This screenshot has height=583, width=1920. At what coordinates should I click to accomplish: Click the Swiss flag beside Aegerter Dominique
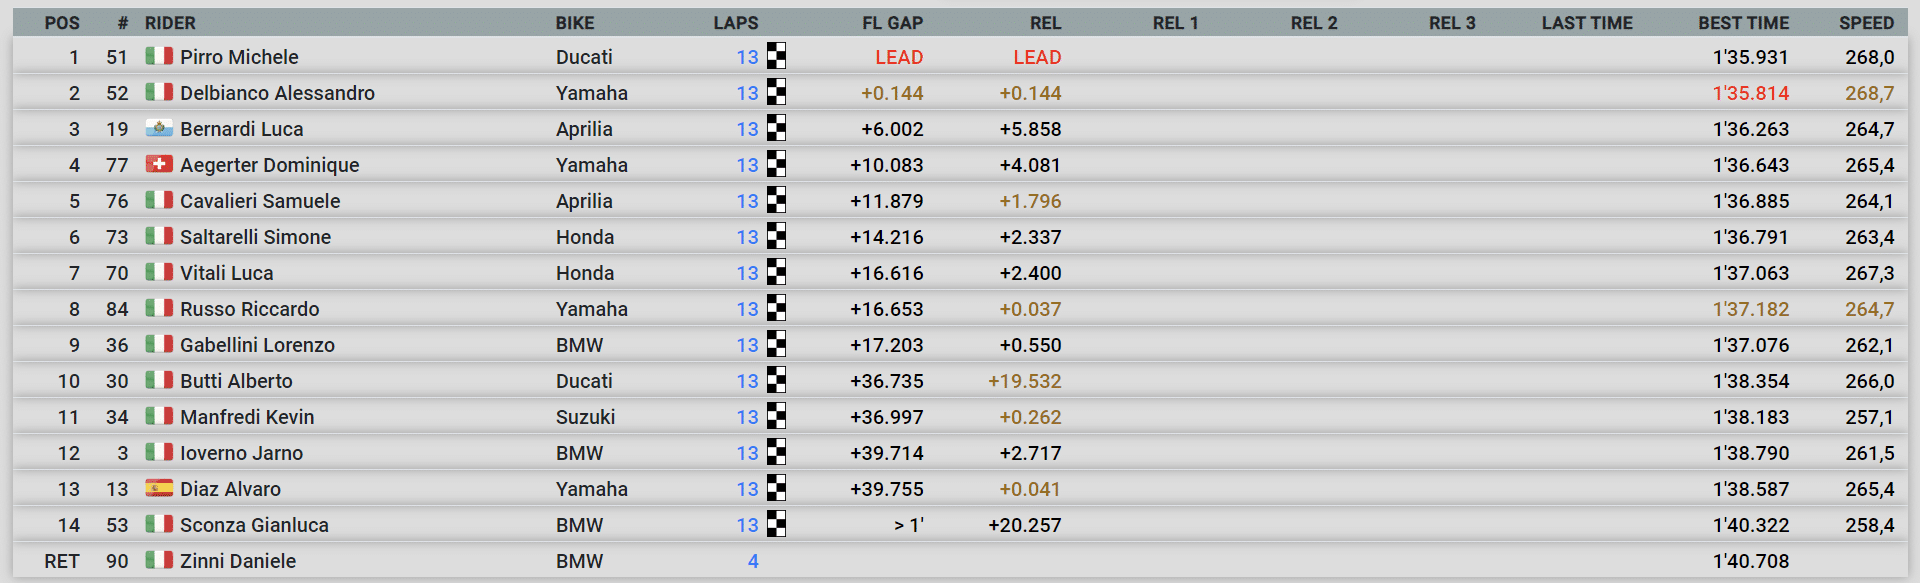pyautogui.click(x=159, y=164)
